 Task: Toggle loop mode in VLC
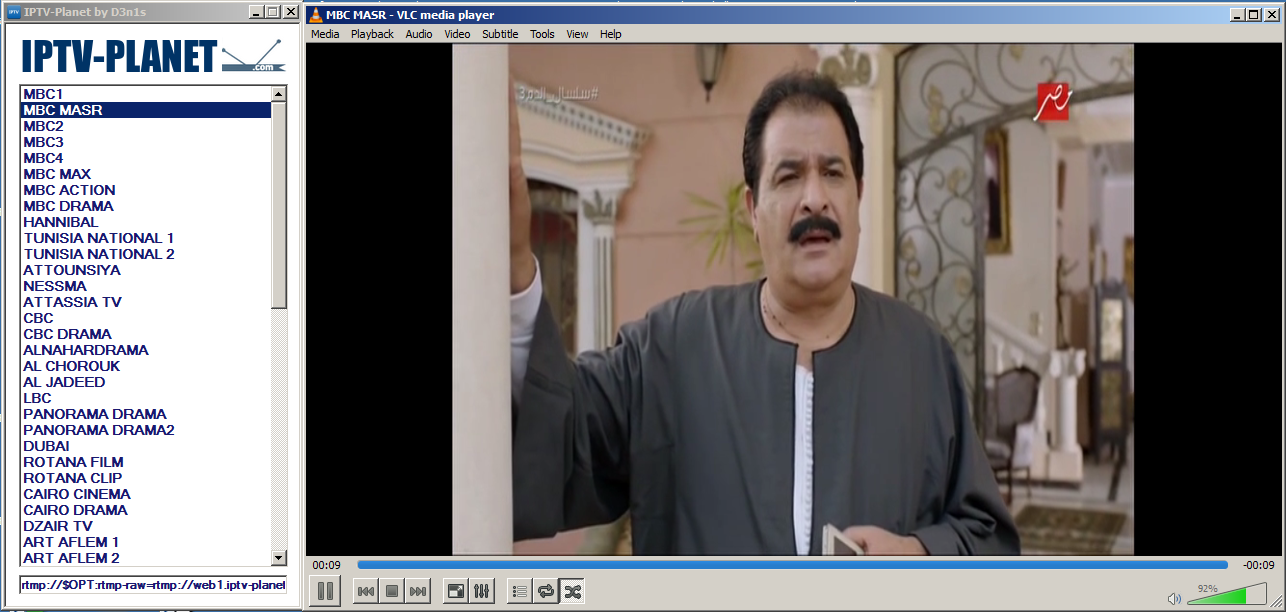point(546,591)
